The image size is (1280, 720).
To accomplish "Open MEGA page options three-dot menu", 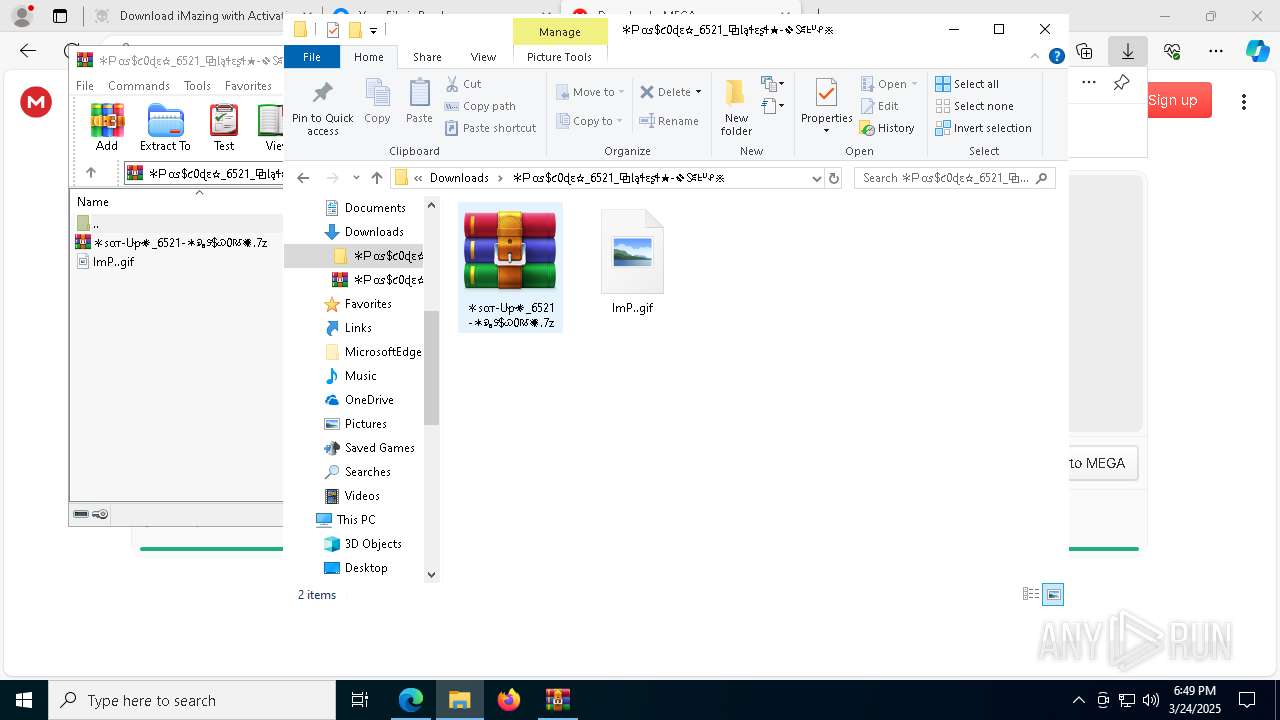I will tap(1243, 101).
